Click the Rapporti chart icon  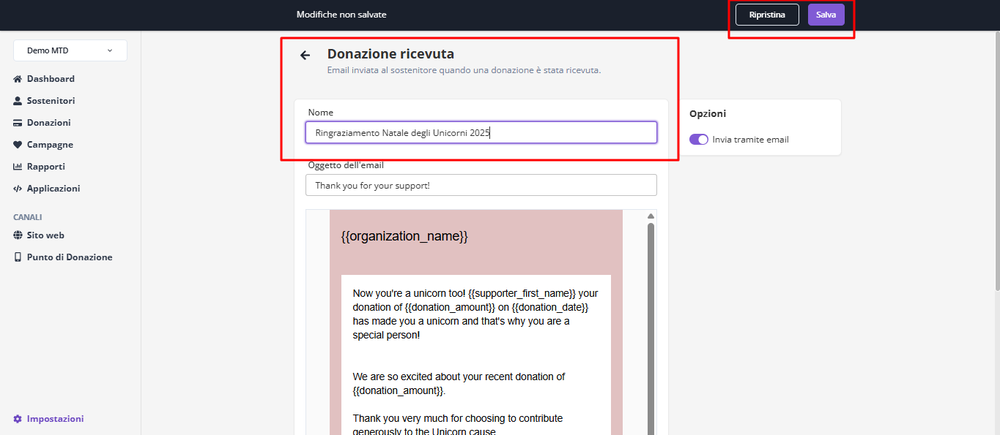pyautogui.click(x=18, y=167)
